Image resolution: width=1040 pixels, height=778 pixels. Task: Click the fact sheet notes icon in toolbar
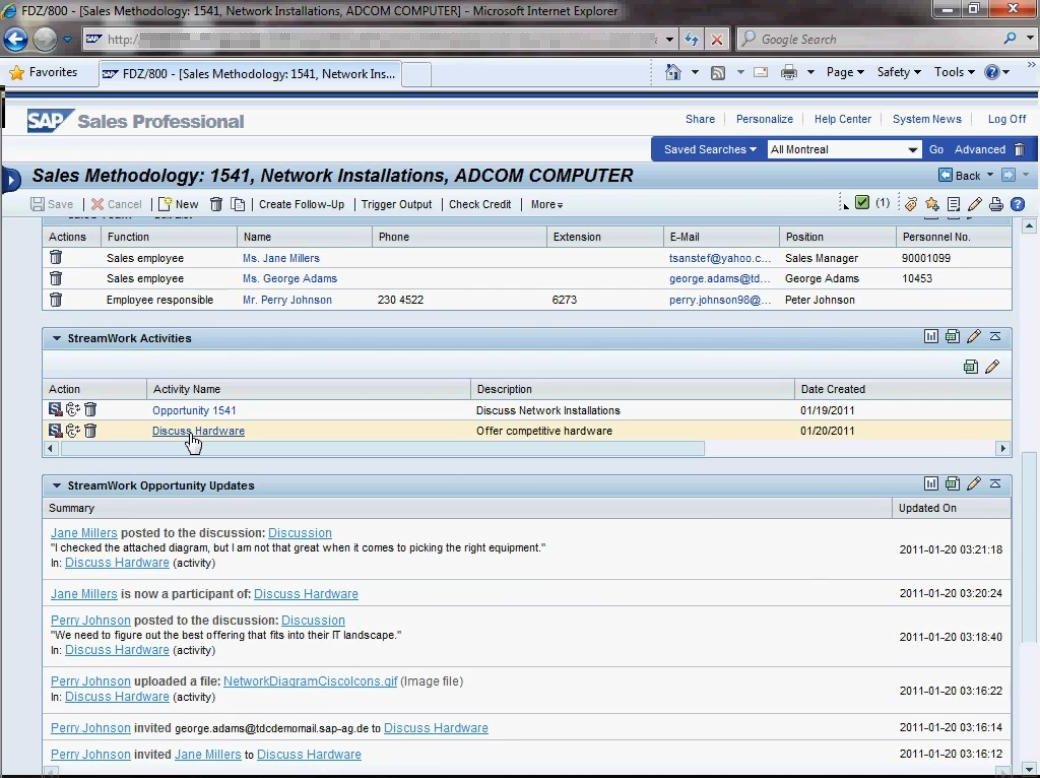click(954, 204)
